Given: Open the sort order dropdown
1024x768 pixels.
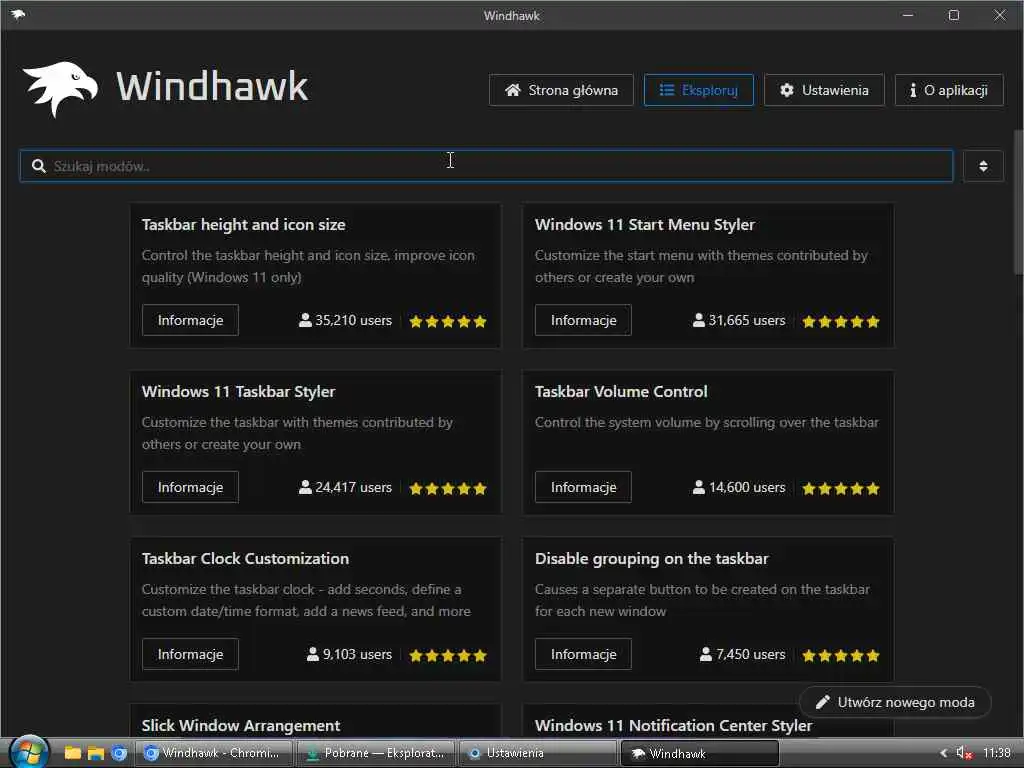Looking at the screenshot, I should (983, 166).
